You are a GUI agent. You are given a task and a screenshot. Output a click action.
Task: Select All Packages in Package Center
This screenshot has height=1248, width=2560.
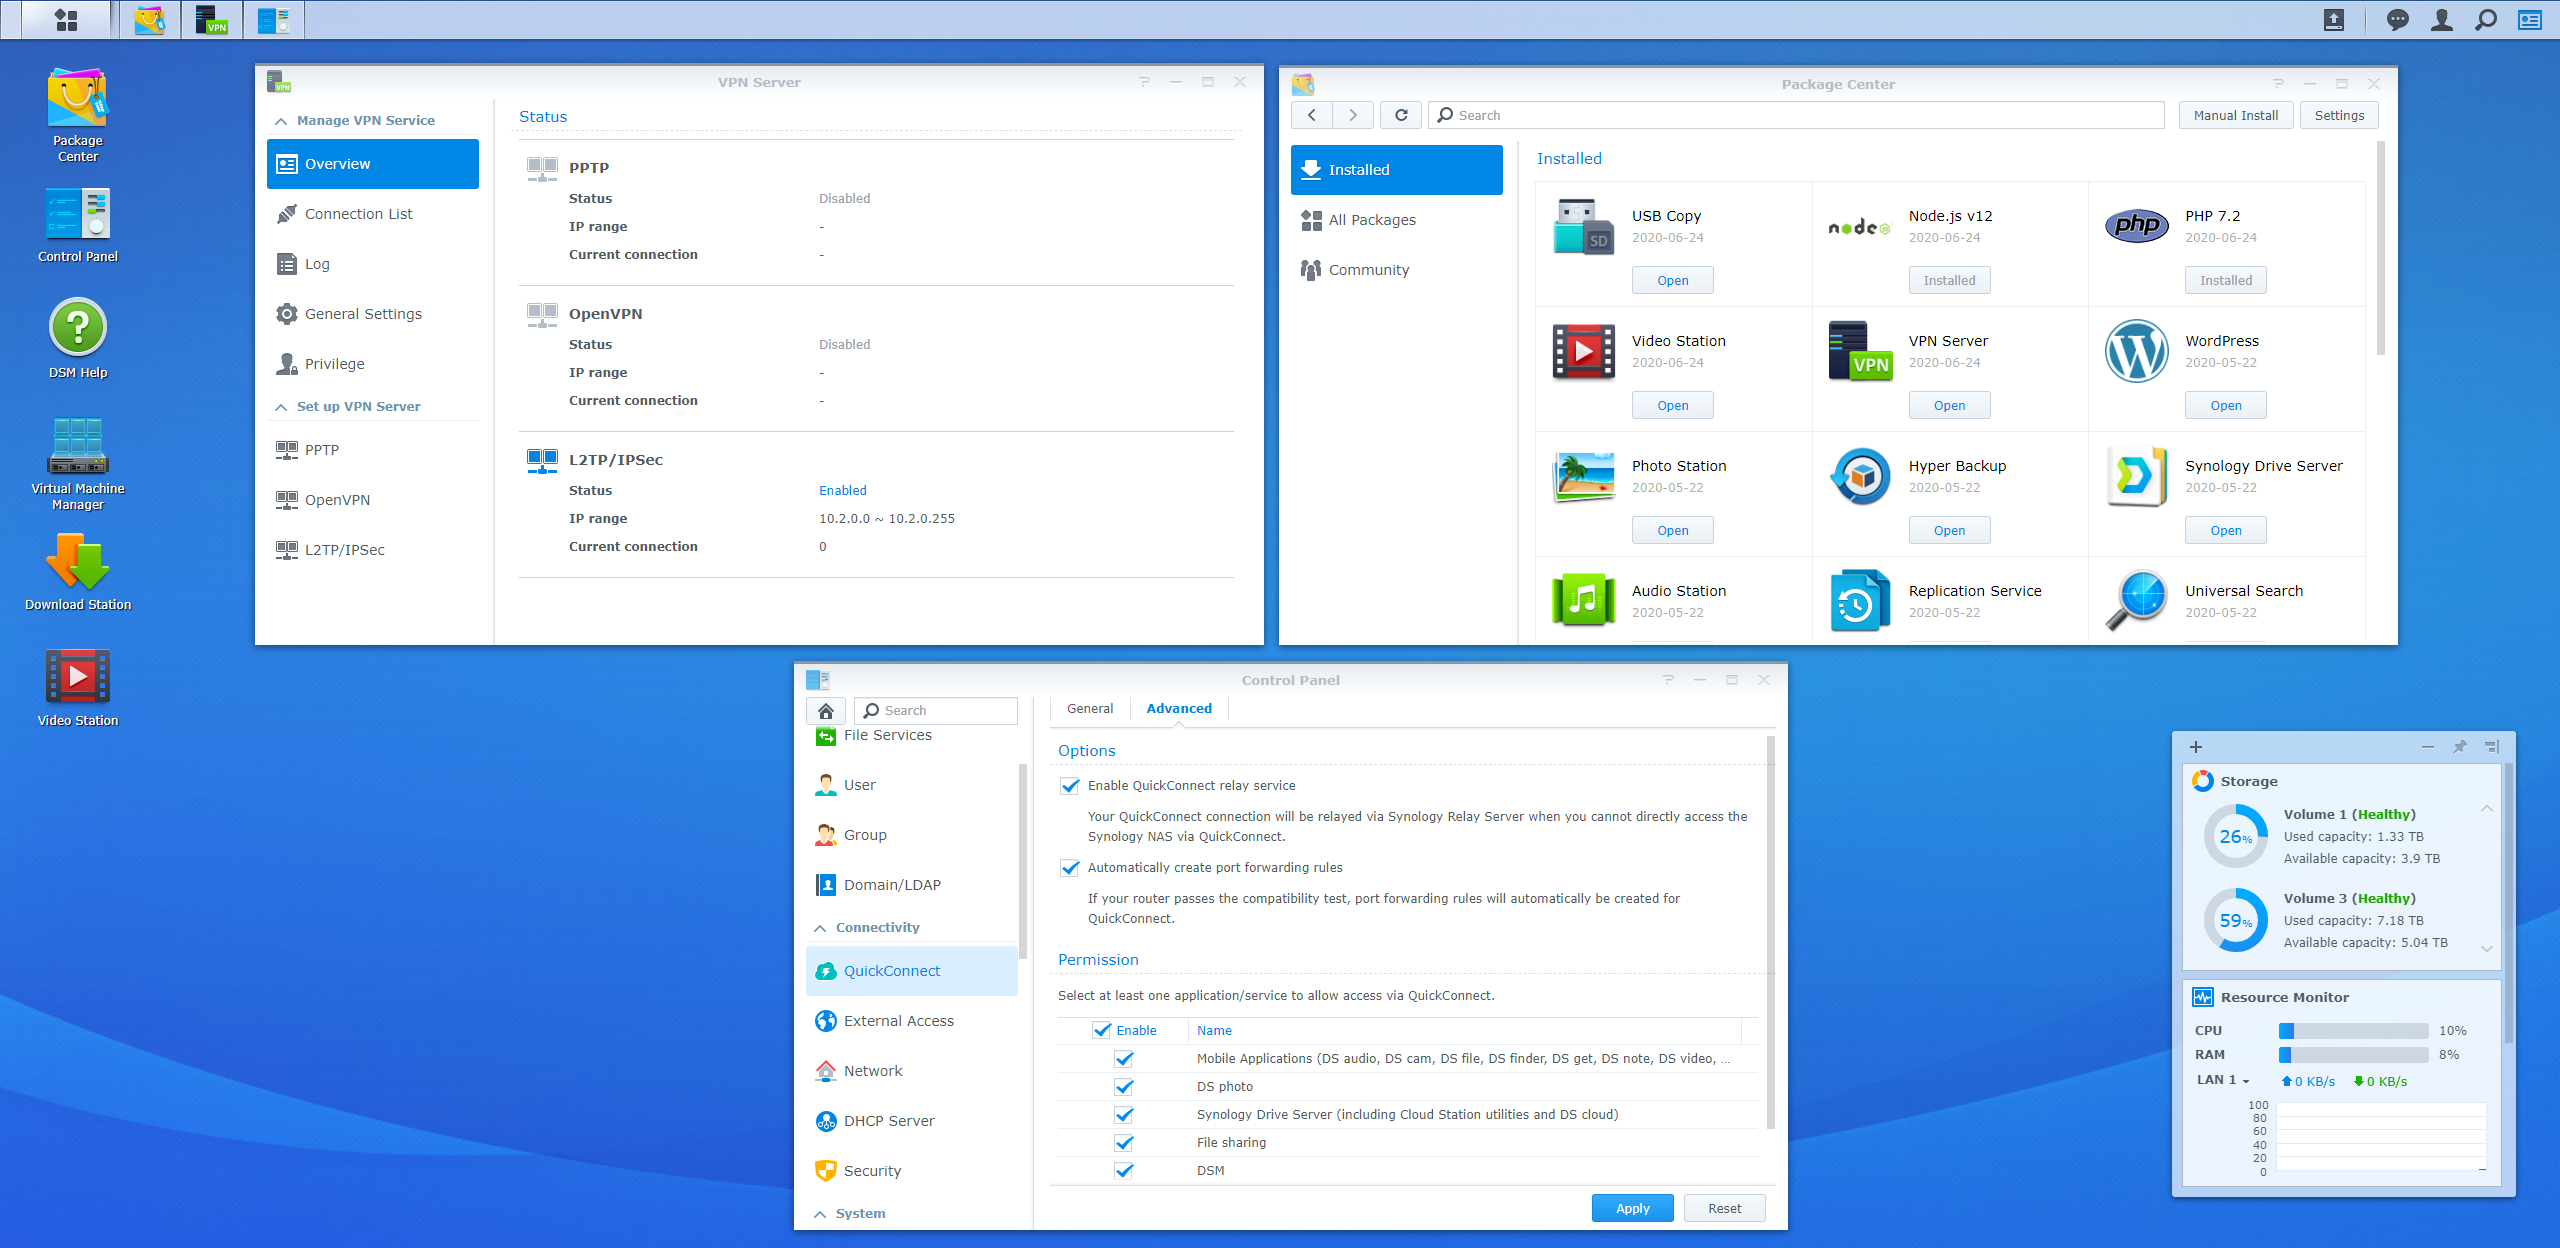coord(1396,220)
